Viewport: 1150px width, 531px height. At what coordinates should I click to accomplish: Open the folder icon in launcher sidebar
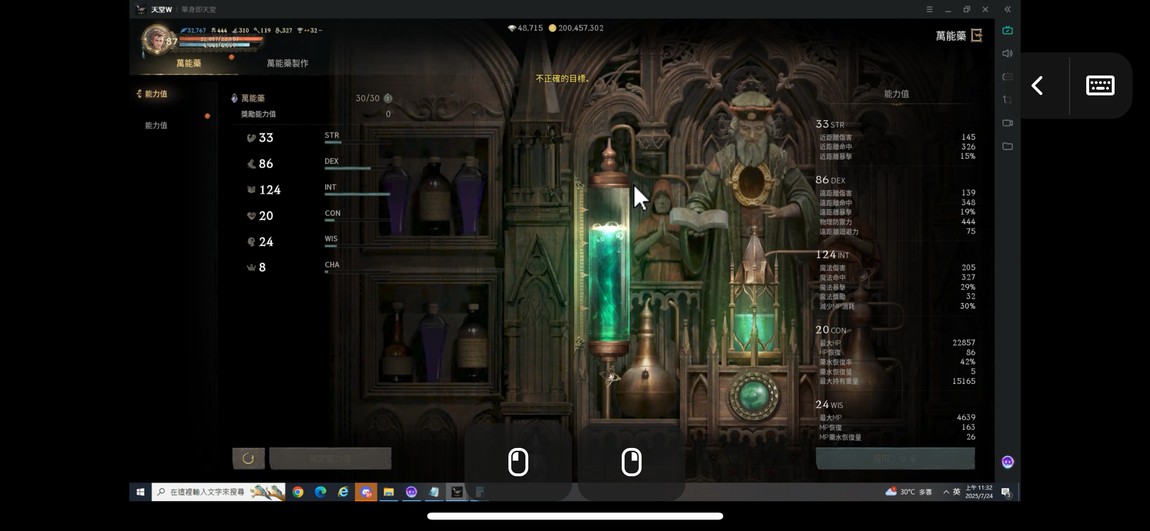(1007, 146)
